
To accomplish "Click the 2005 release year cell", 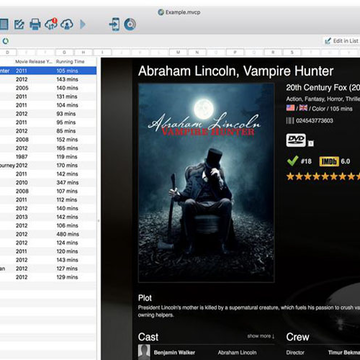I will [x=22, y=88].
